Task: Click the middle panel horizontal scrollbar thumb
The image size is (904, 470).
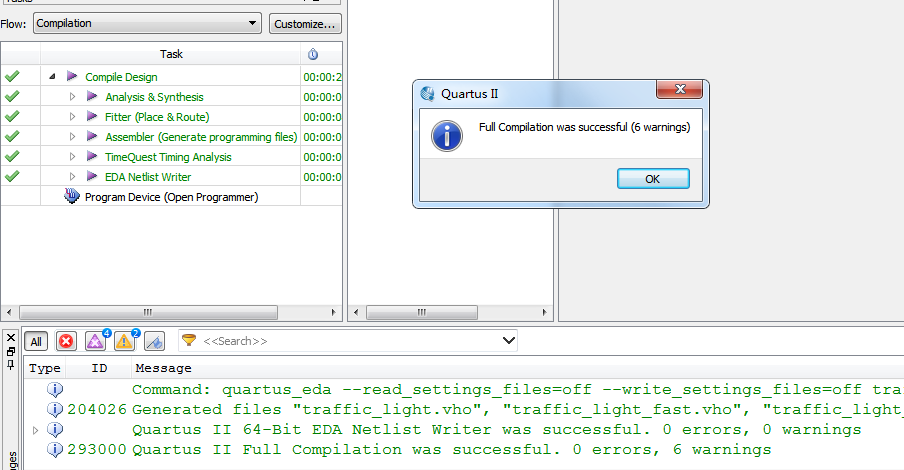Action: [x=421, y=312]
